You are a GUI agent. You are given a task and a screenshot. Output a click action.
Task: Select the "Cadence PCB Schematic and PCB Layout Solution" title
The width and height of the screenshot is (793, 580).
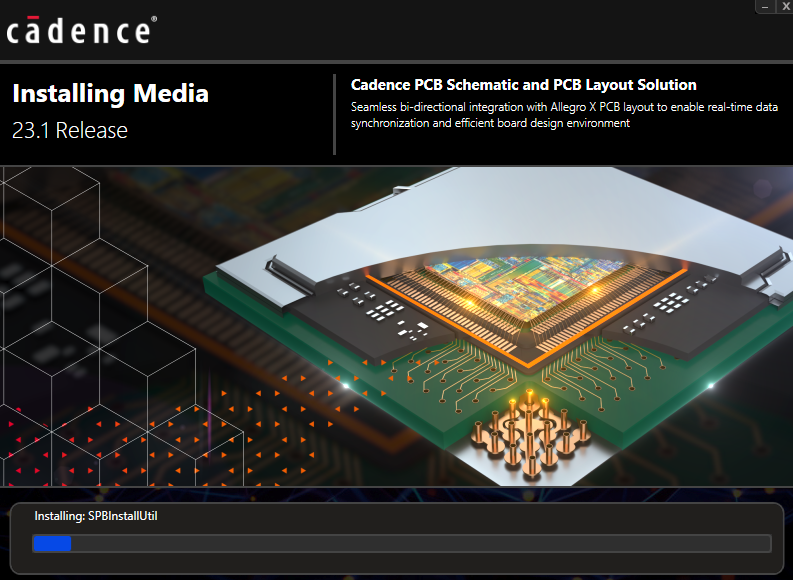pyautogui.click(x=523, y=85)
